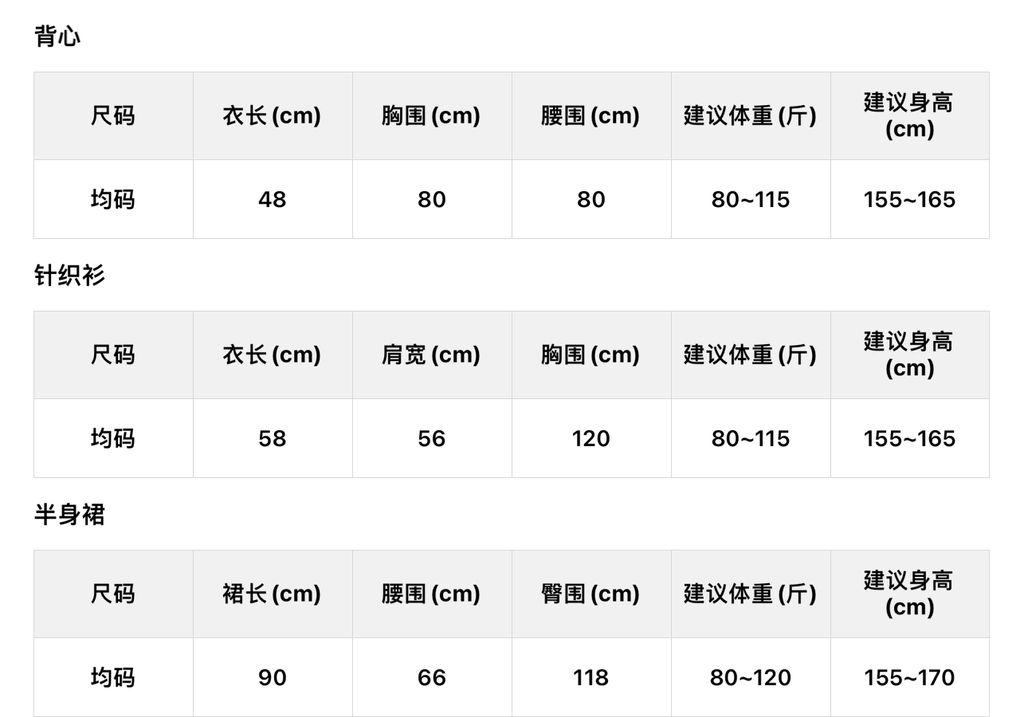The height and width of the screenshot is (717, 1024).
Task: Select the 裙长 (cm) column header
Action: (x=272, y=594)
